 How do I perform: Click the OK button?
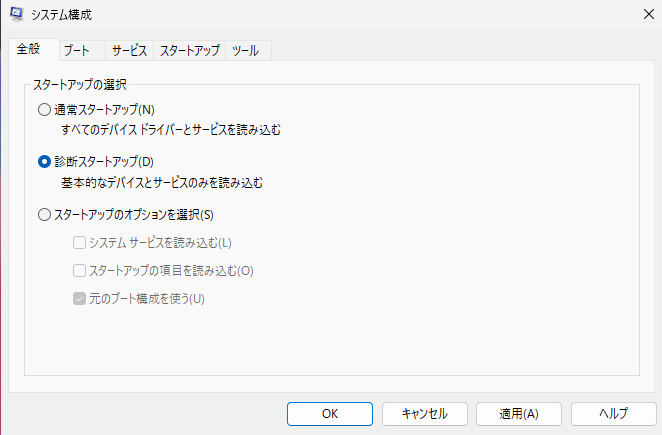330,414
